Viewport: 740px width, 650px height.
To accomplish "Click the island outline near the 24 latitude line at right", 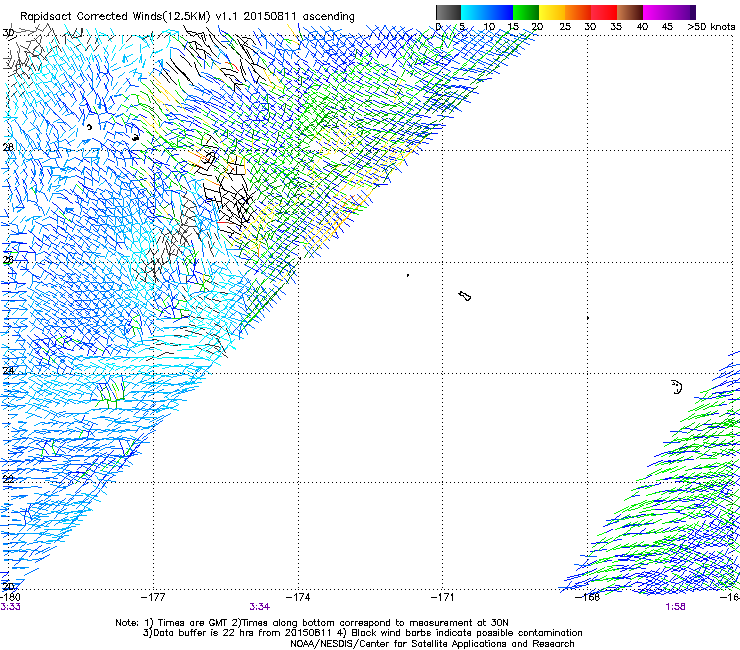I will [x=677, y=387].
